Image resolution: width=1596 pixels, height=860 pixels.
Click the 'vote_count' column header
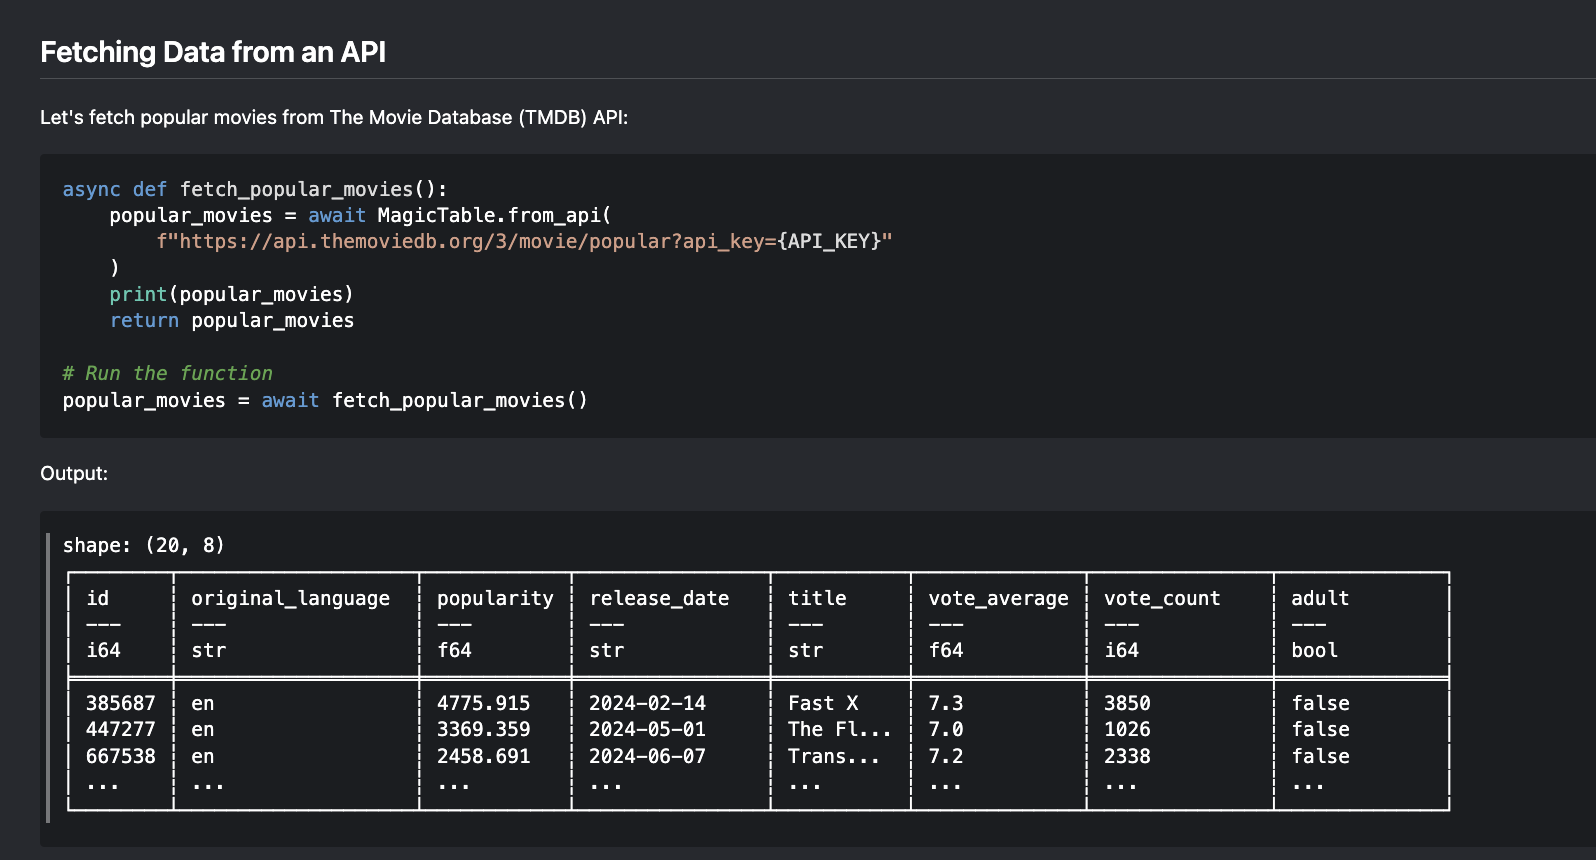coord(1162,598)
